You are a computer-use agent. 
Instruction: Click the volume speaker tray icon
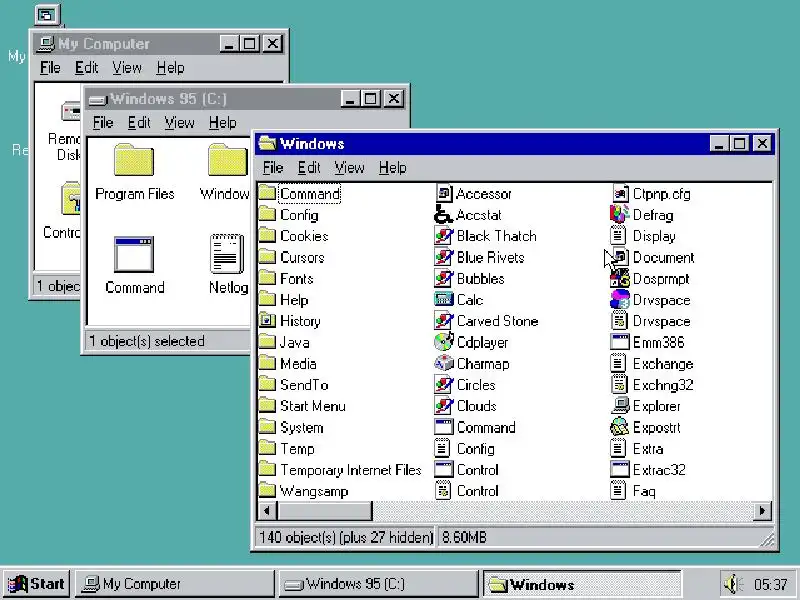click(x=734, y=584)
